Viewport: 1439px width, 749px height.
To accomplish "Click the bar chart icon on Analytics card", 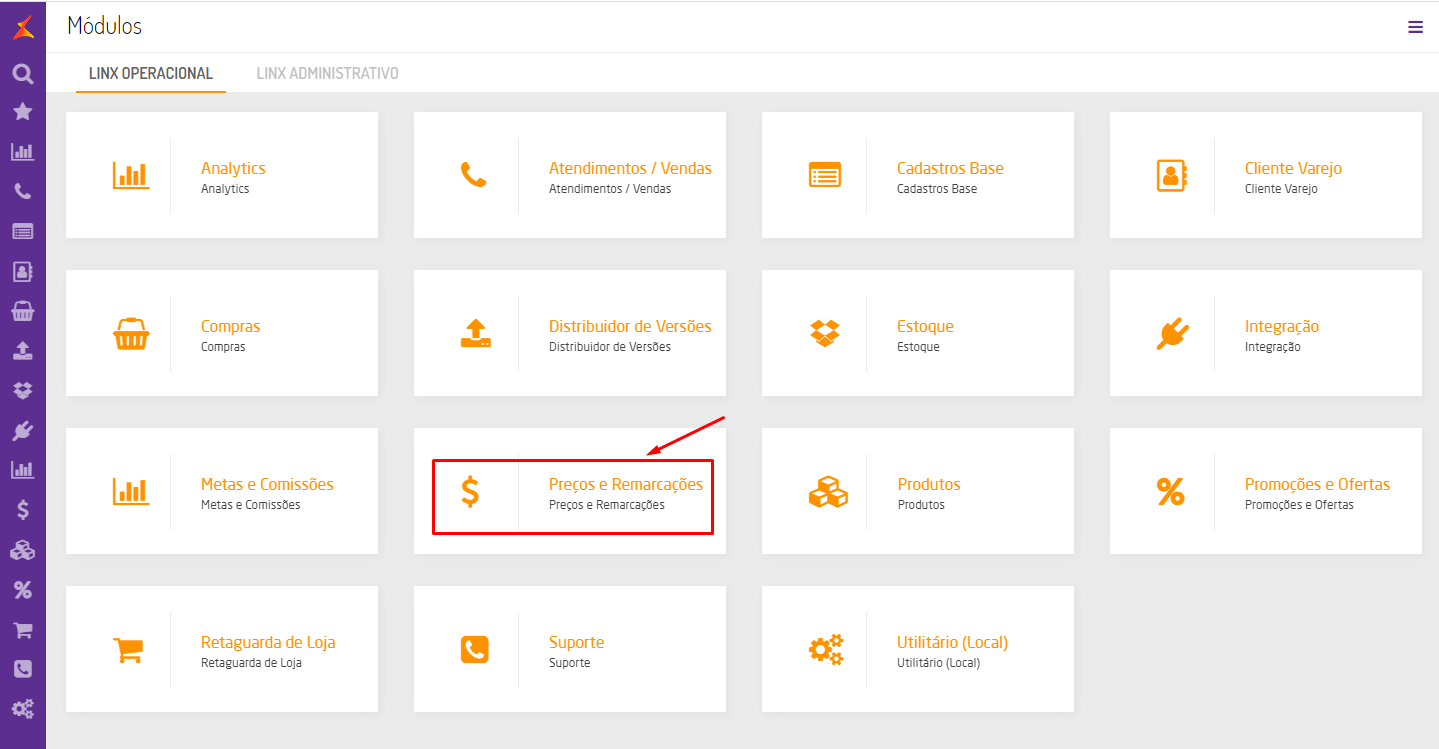I will click(130, 176).
